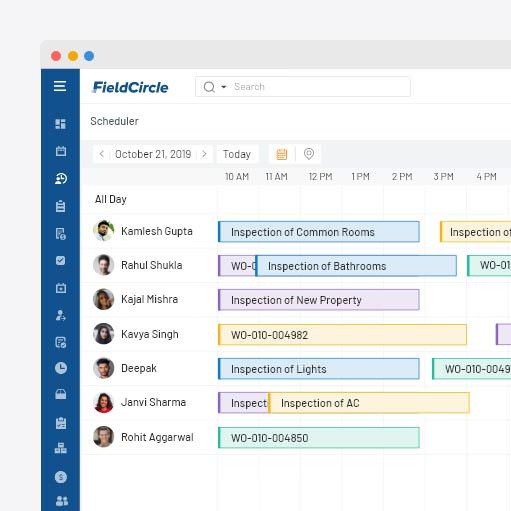Open the dashboard icon in sidebar

[x=60, y=124]
